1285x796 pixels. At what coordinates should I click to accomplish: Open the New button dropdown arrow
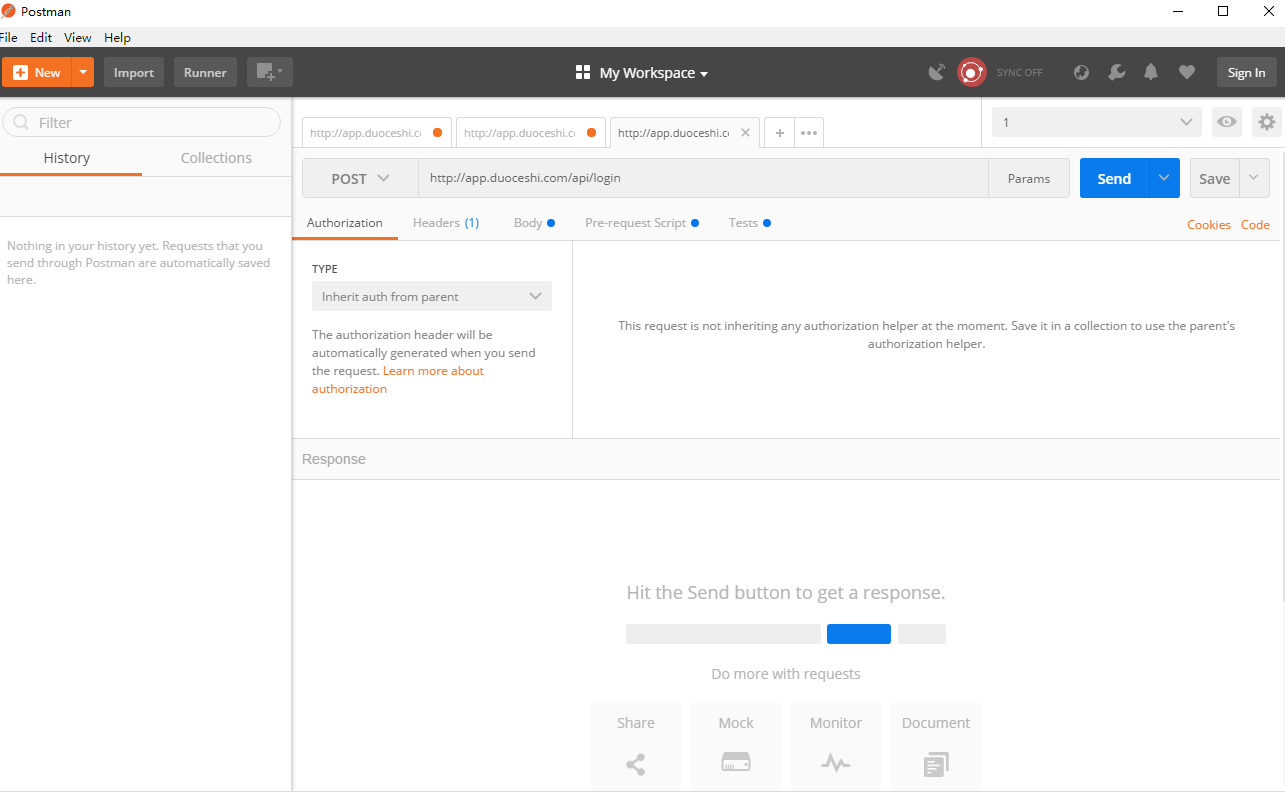tap(83, 72)
